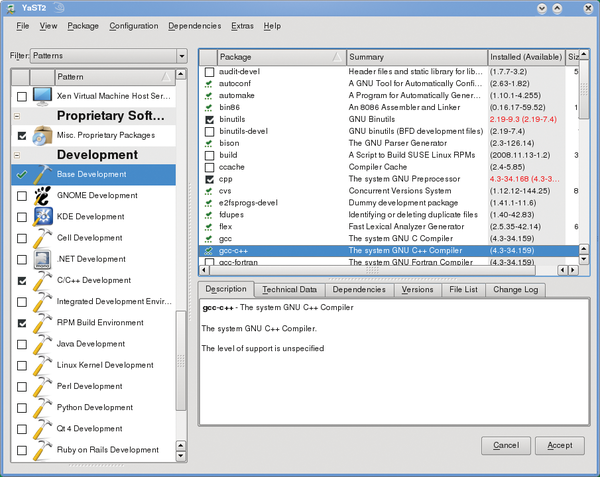Click the Xen Virtual Machine Host monitor icon
Image resolution: width=600 pixels, height=477 pixels.
[x=43, y=96]
